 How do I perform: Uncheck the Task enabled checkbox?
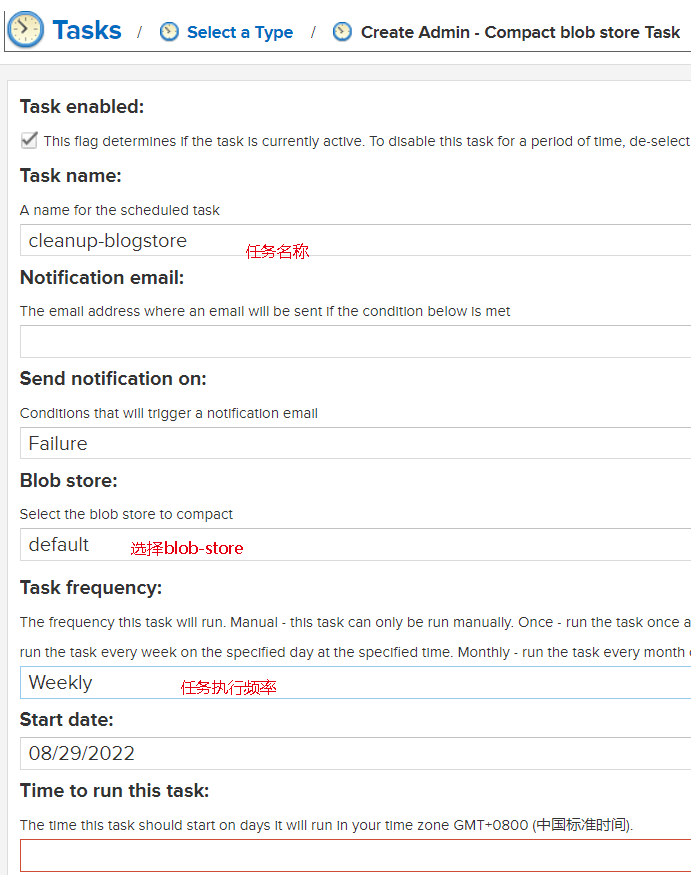[29, 140]
